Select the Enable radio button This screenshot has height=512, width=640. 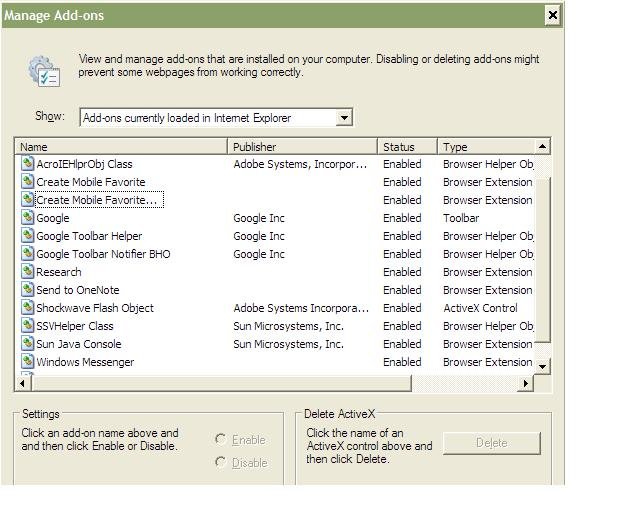coord(221,439)
